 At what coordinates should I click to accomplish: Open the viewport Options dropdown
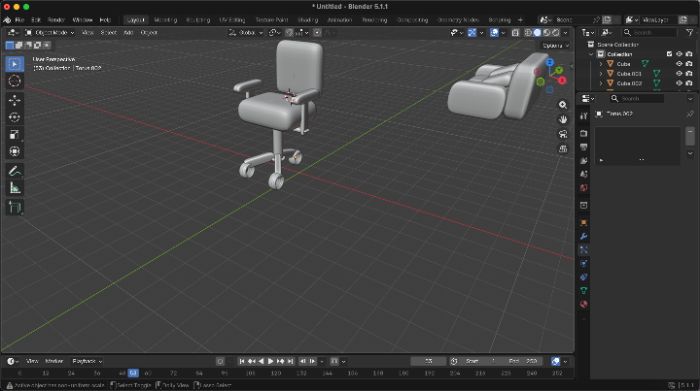555,46
